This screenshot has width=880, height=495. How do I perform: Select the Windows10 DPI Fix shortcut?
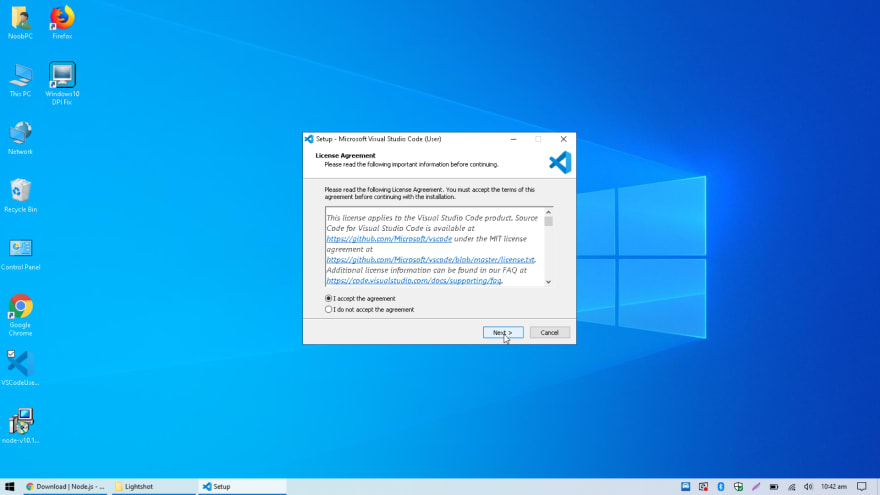[x=62, y=83]
